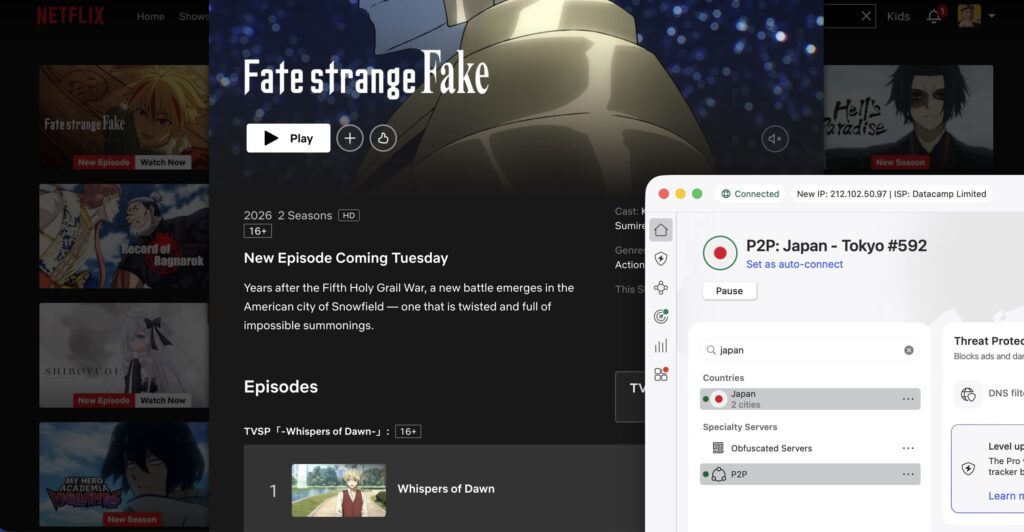Click the P2P: Japan - Tokyo #592 title
Image resolution: width=1024 pixels, height=532 pixels.
[x=837, y=245]
